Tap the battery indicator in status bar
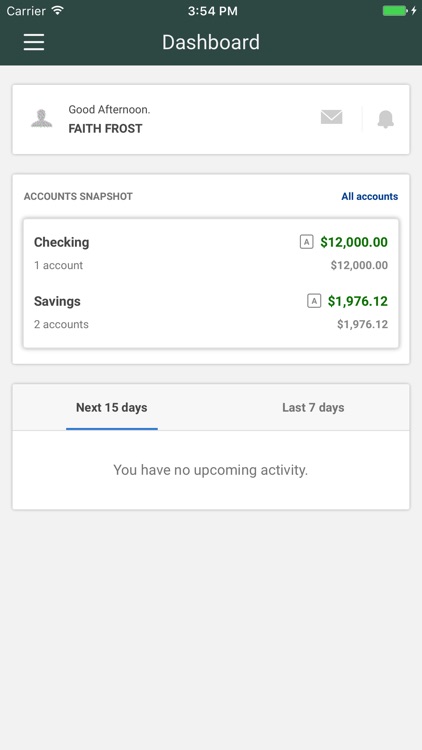This screenshot has width=422, height=750. point(400,11)
